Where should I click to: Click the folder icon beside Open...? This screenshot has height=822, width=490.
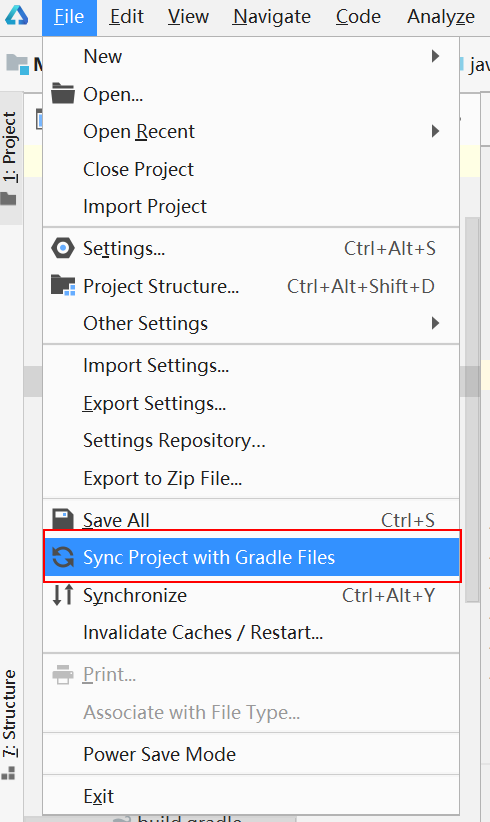click(x=63, y=94)
